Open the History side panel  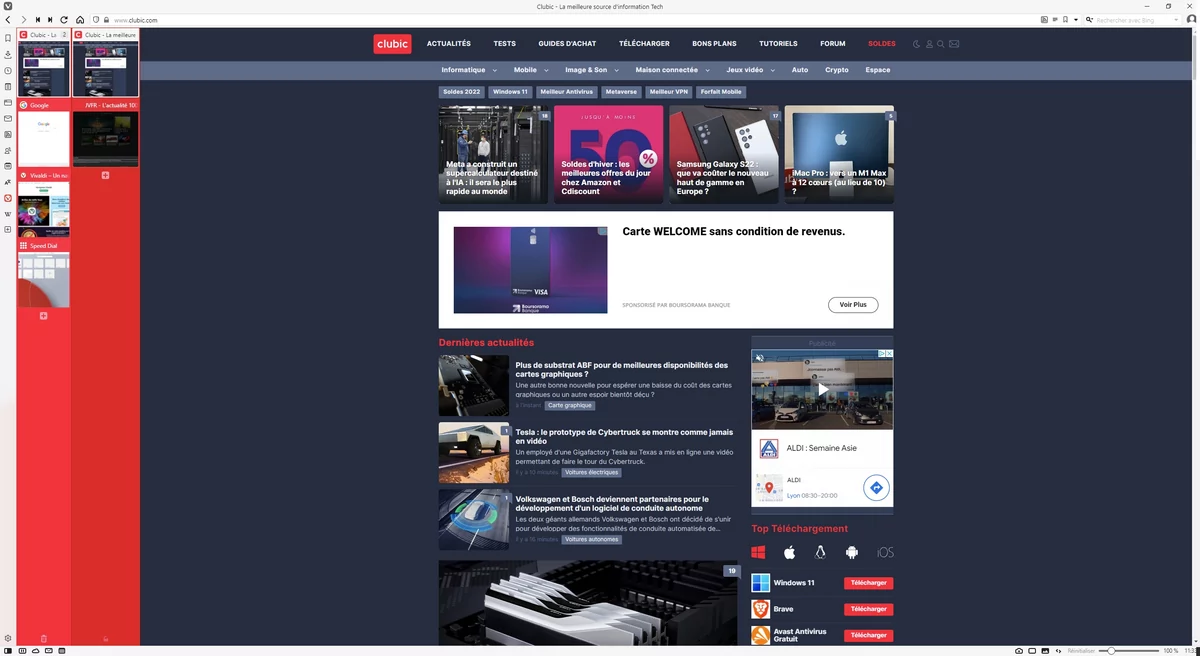[8, 70]
